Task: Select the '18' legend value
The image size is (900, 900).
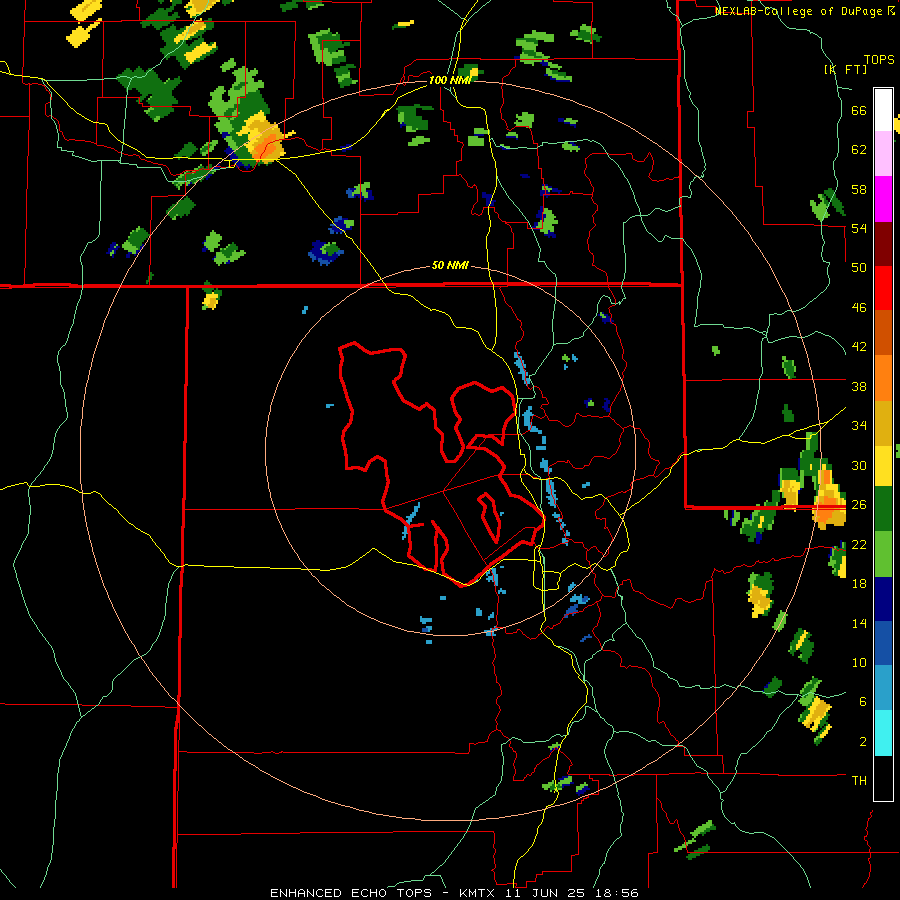Action: [x=859, y=584]
